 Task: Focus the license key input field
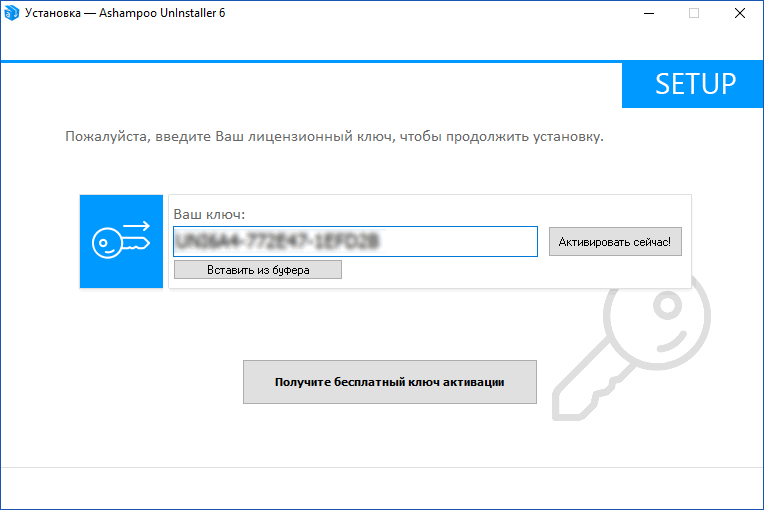point(355,241)
